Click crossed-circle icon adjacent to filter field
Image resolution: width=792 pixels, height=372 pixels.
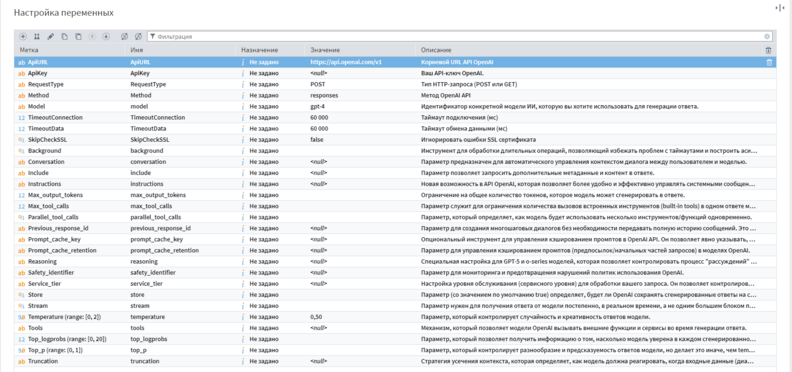(138, 36)
